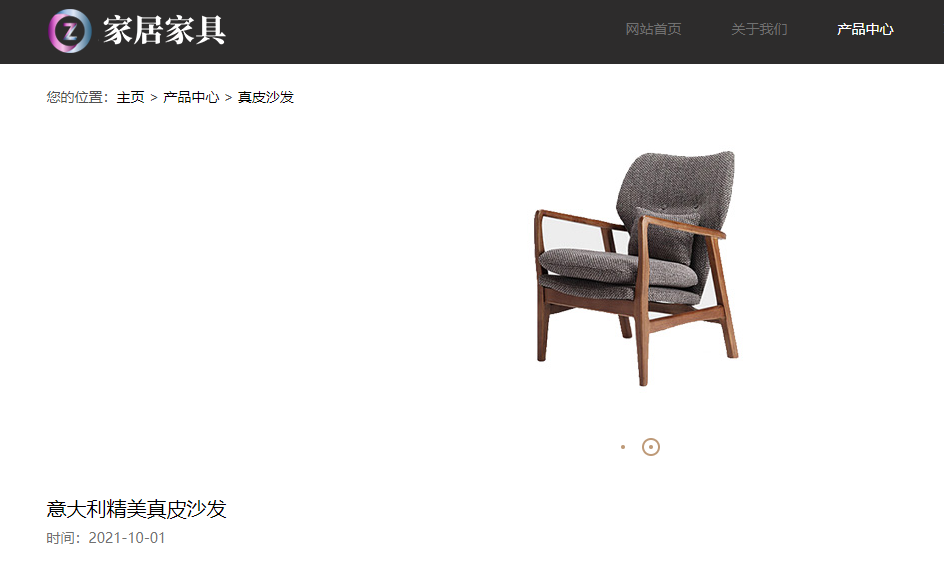Click the 家居家具 site title text
The width and height of the screenshot is (944, 570).
[164, 30]
